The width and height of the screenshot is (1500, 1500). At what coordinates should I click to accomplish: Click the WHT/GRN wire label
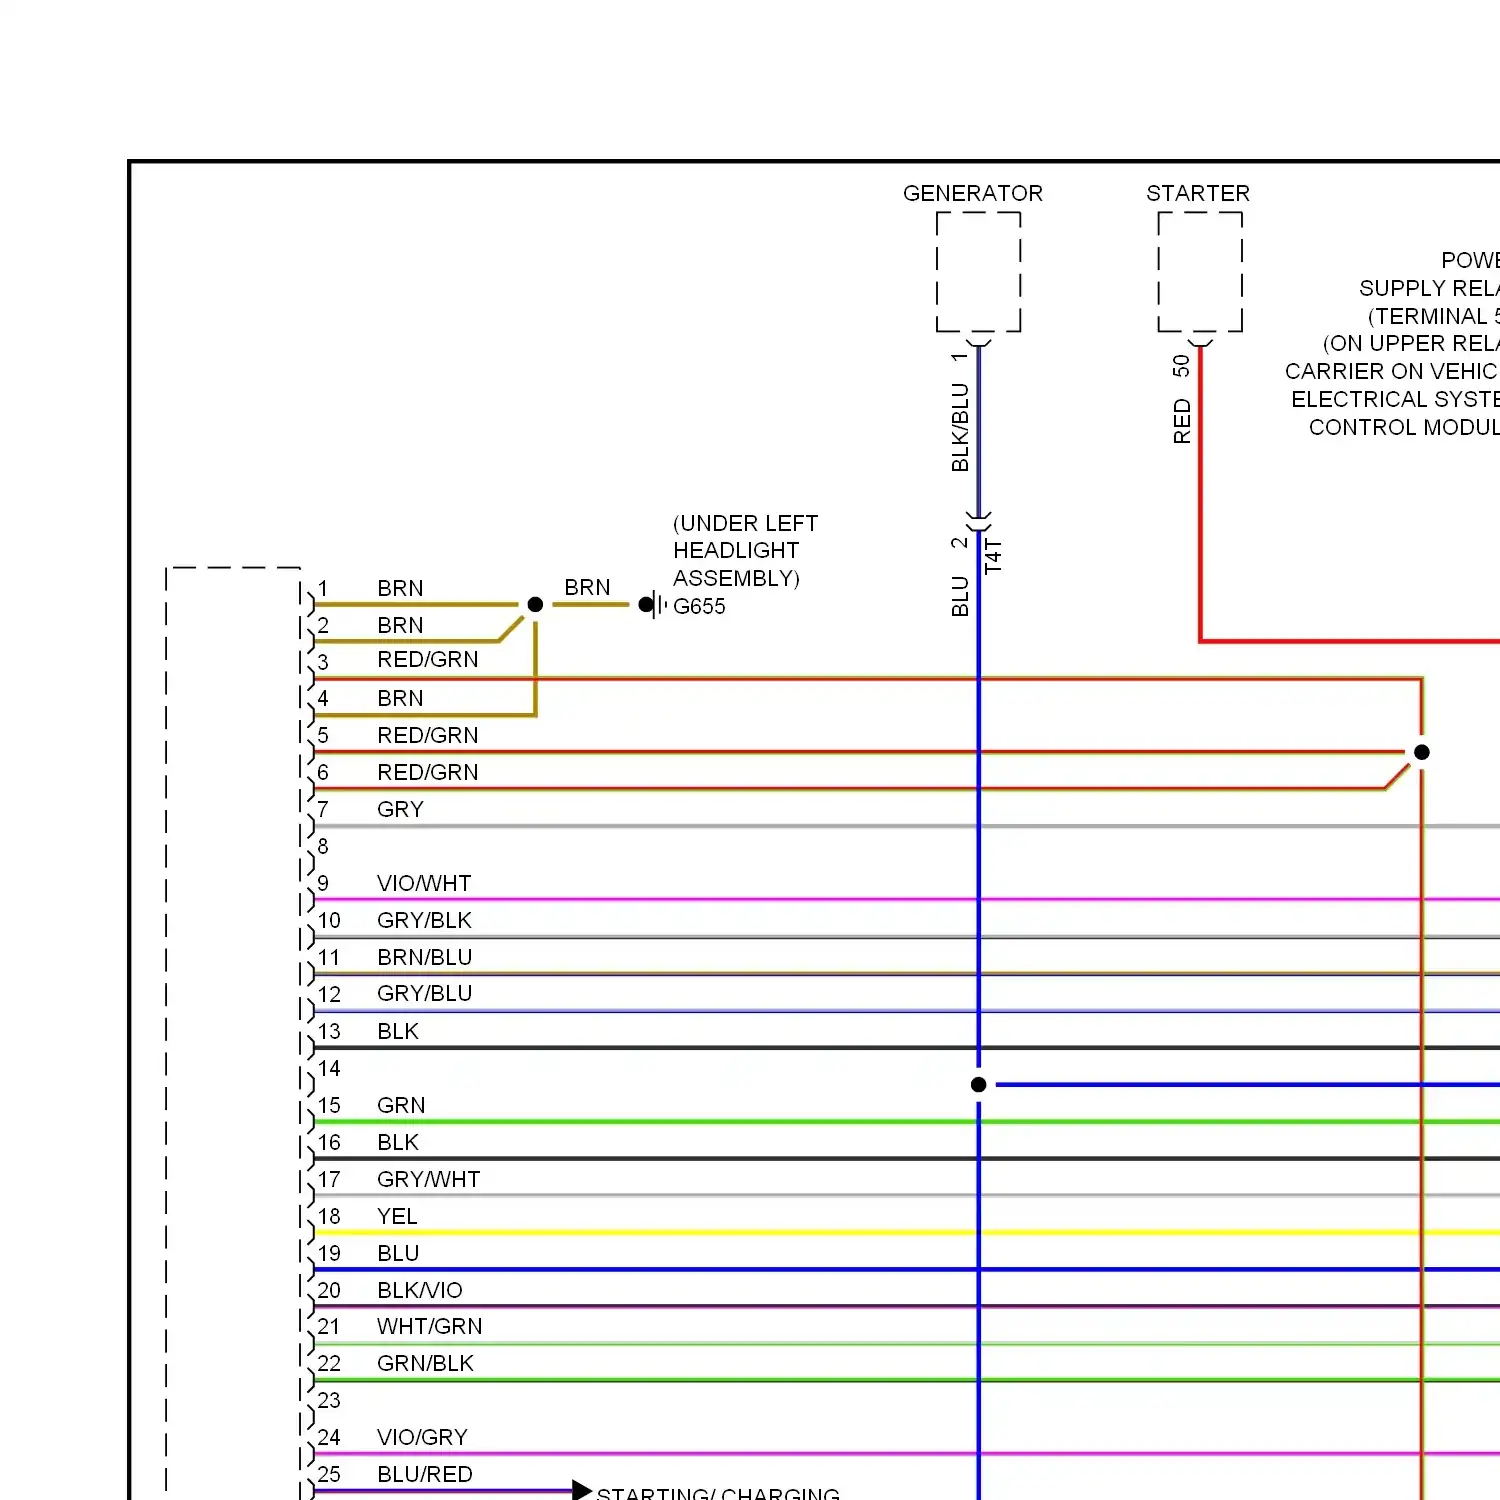(x=429, y=1326)
